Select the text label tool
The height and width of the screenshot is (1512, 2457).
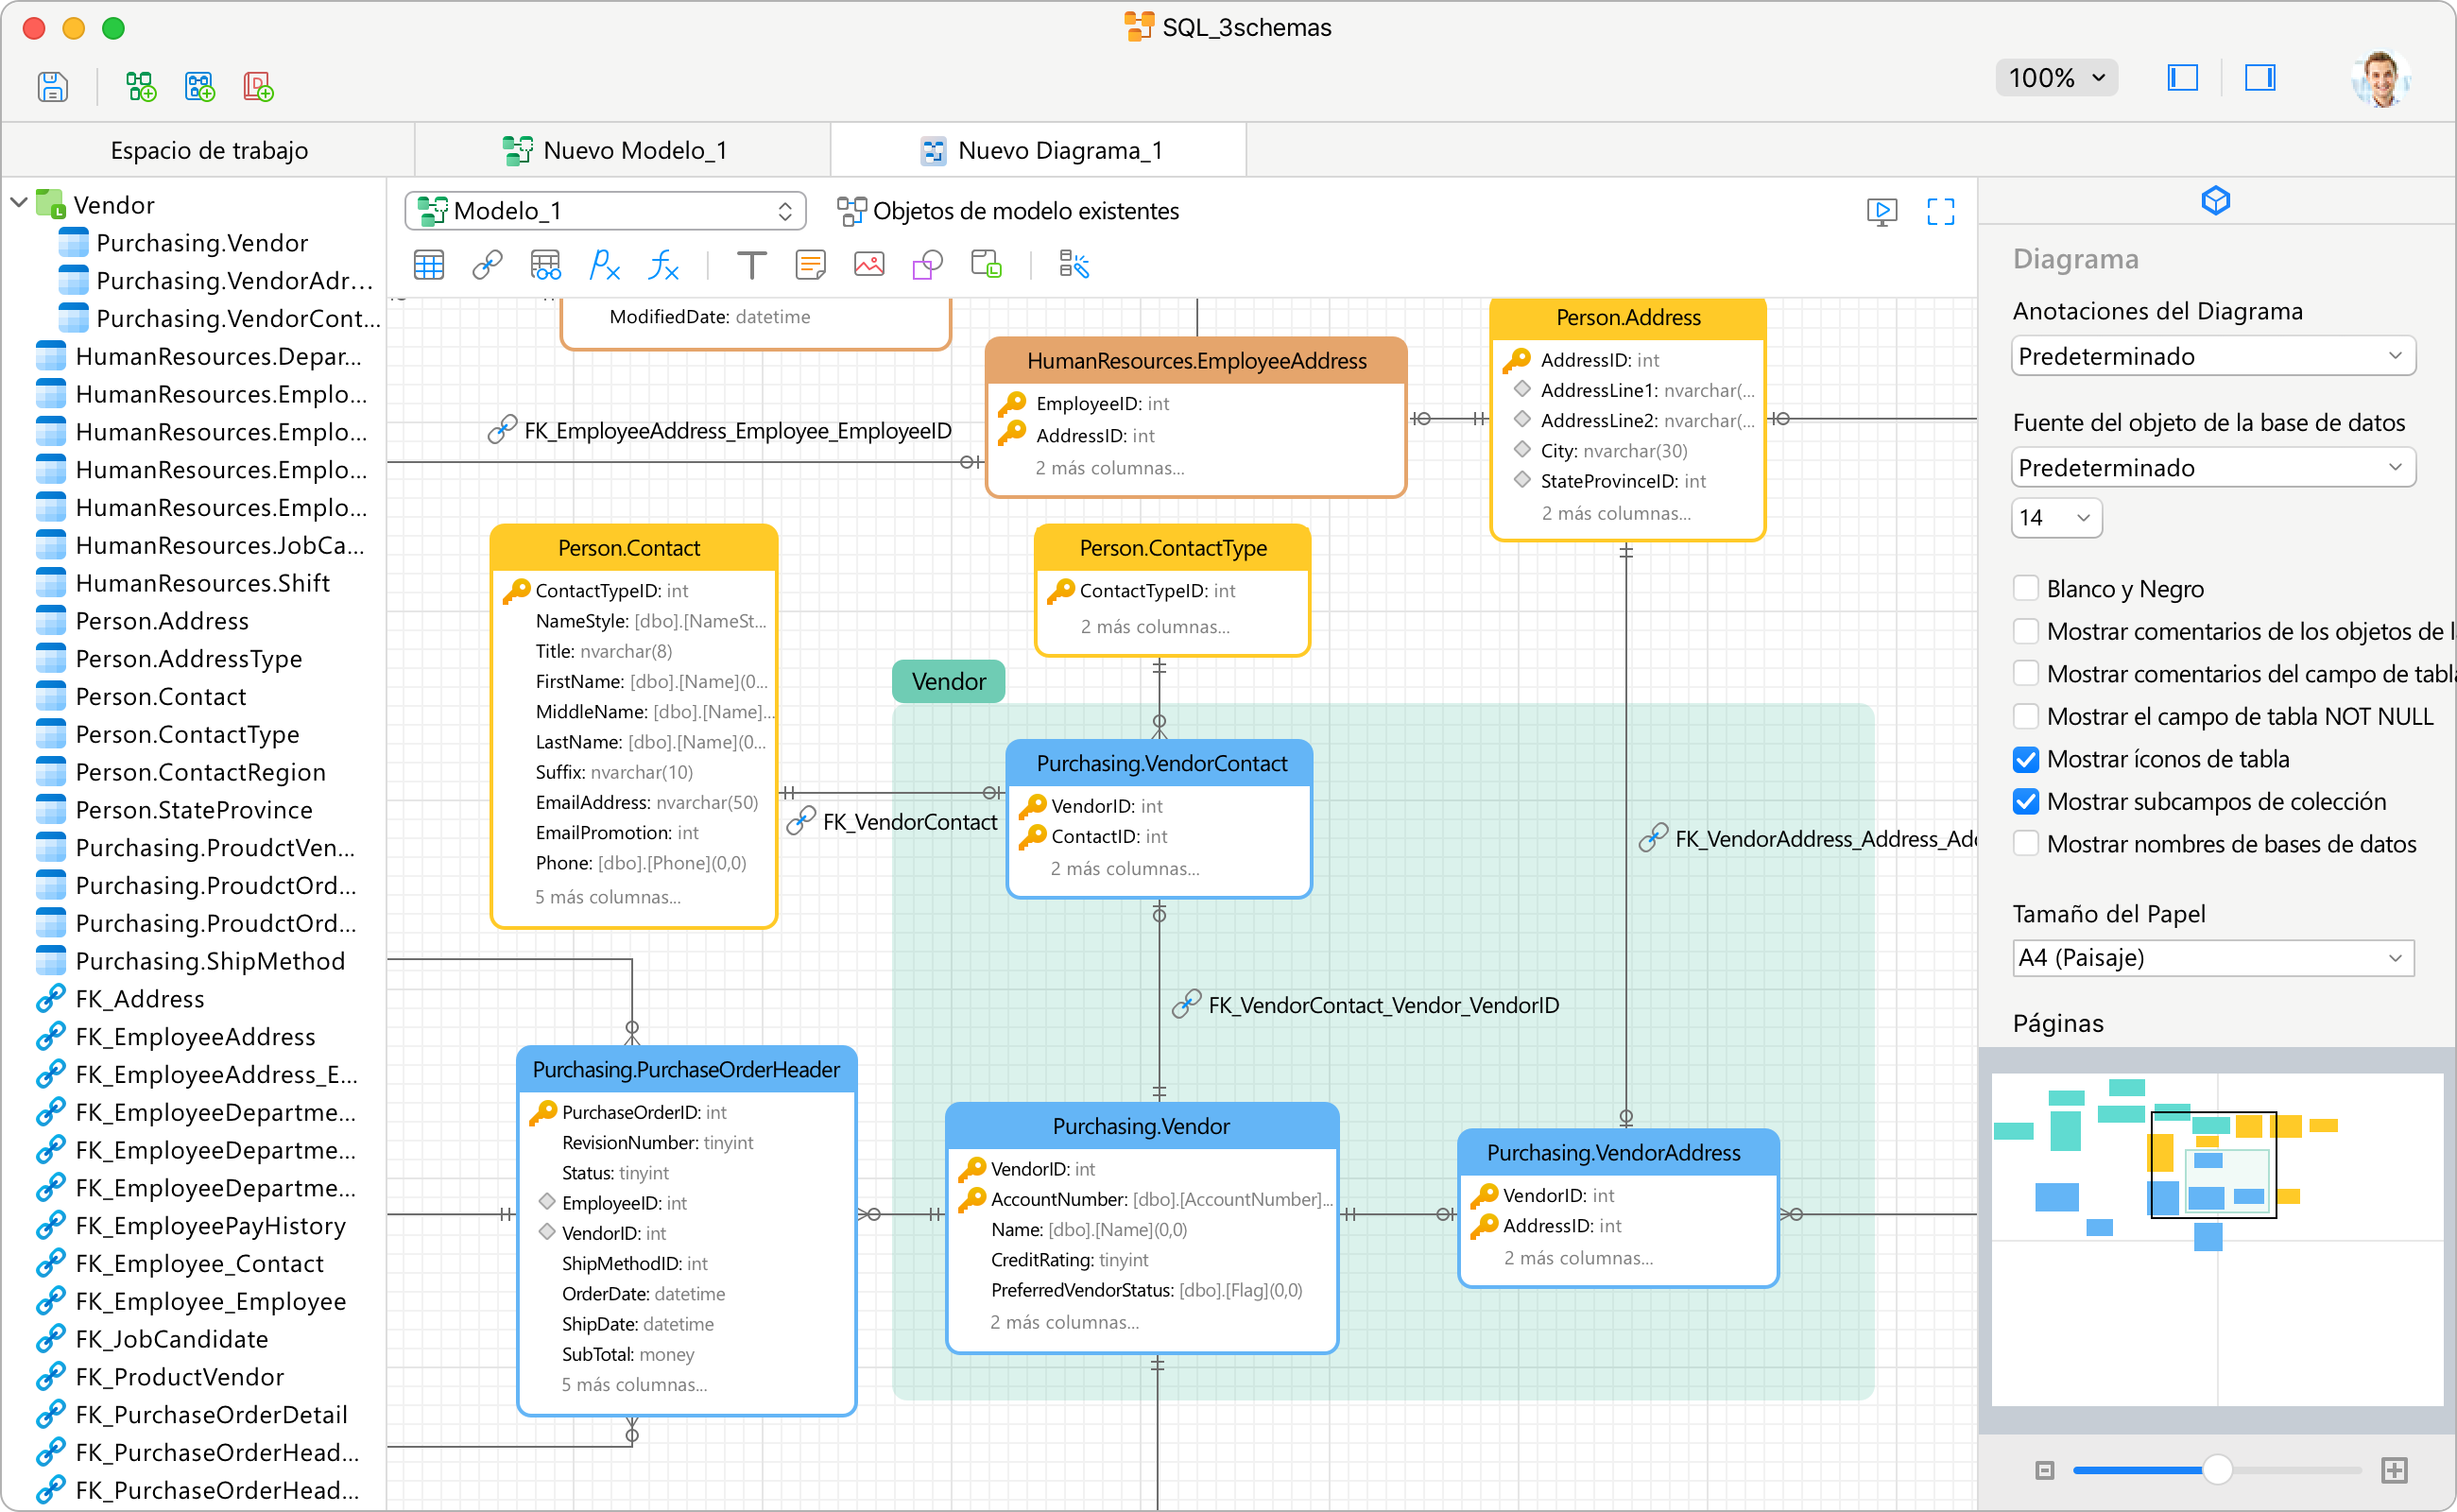[752, 265]
